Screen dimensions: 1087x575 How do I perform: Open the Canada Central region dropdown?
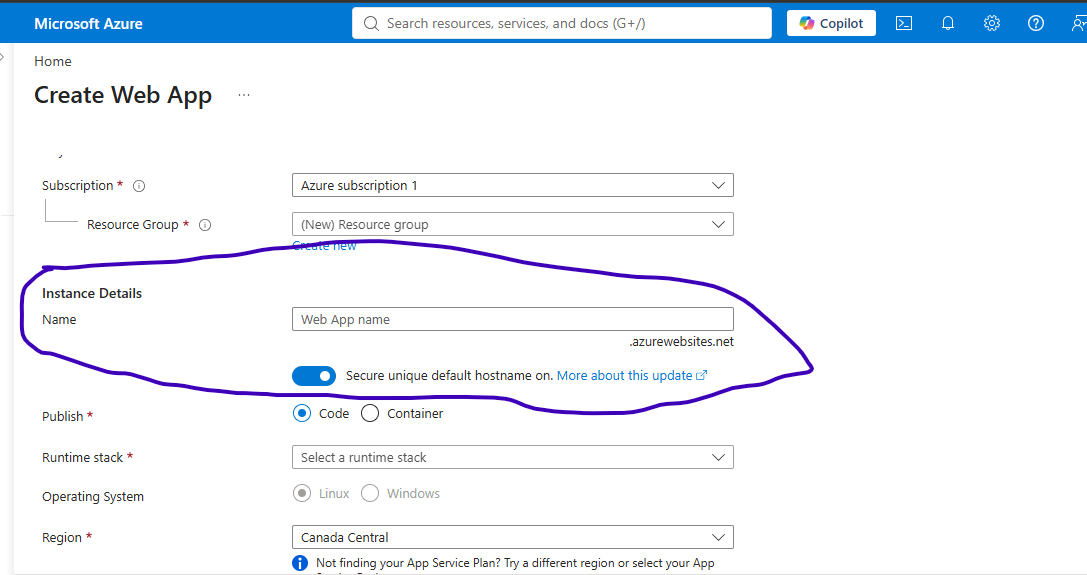tap(512, 537)
